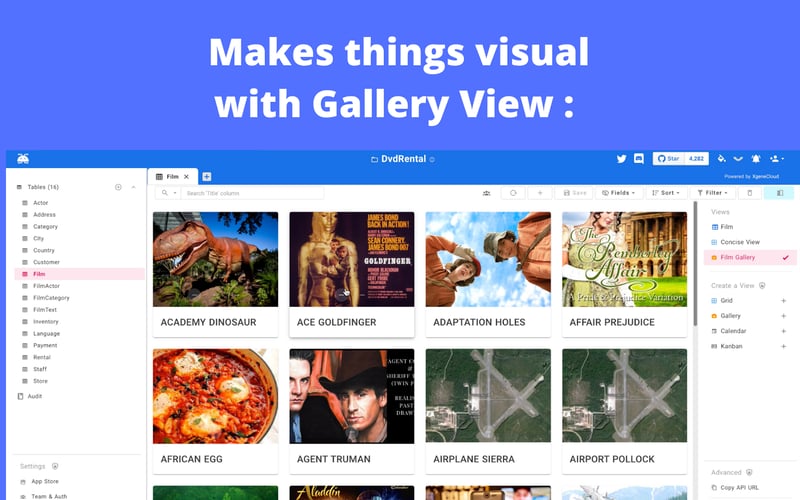Open the Filter dropdown
This screenshot has width=800, height=500.
click(712, 193)
